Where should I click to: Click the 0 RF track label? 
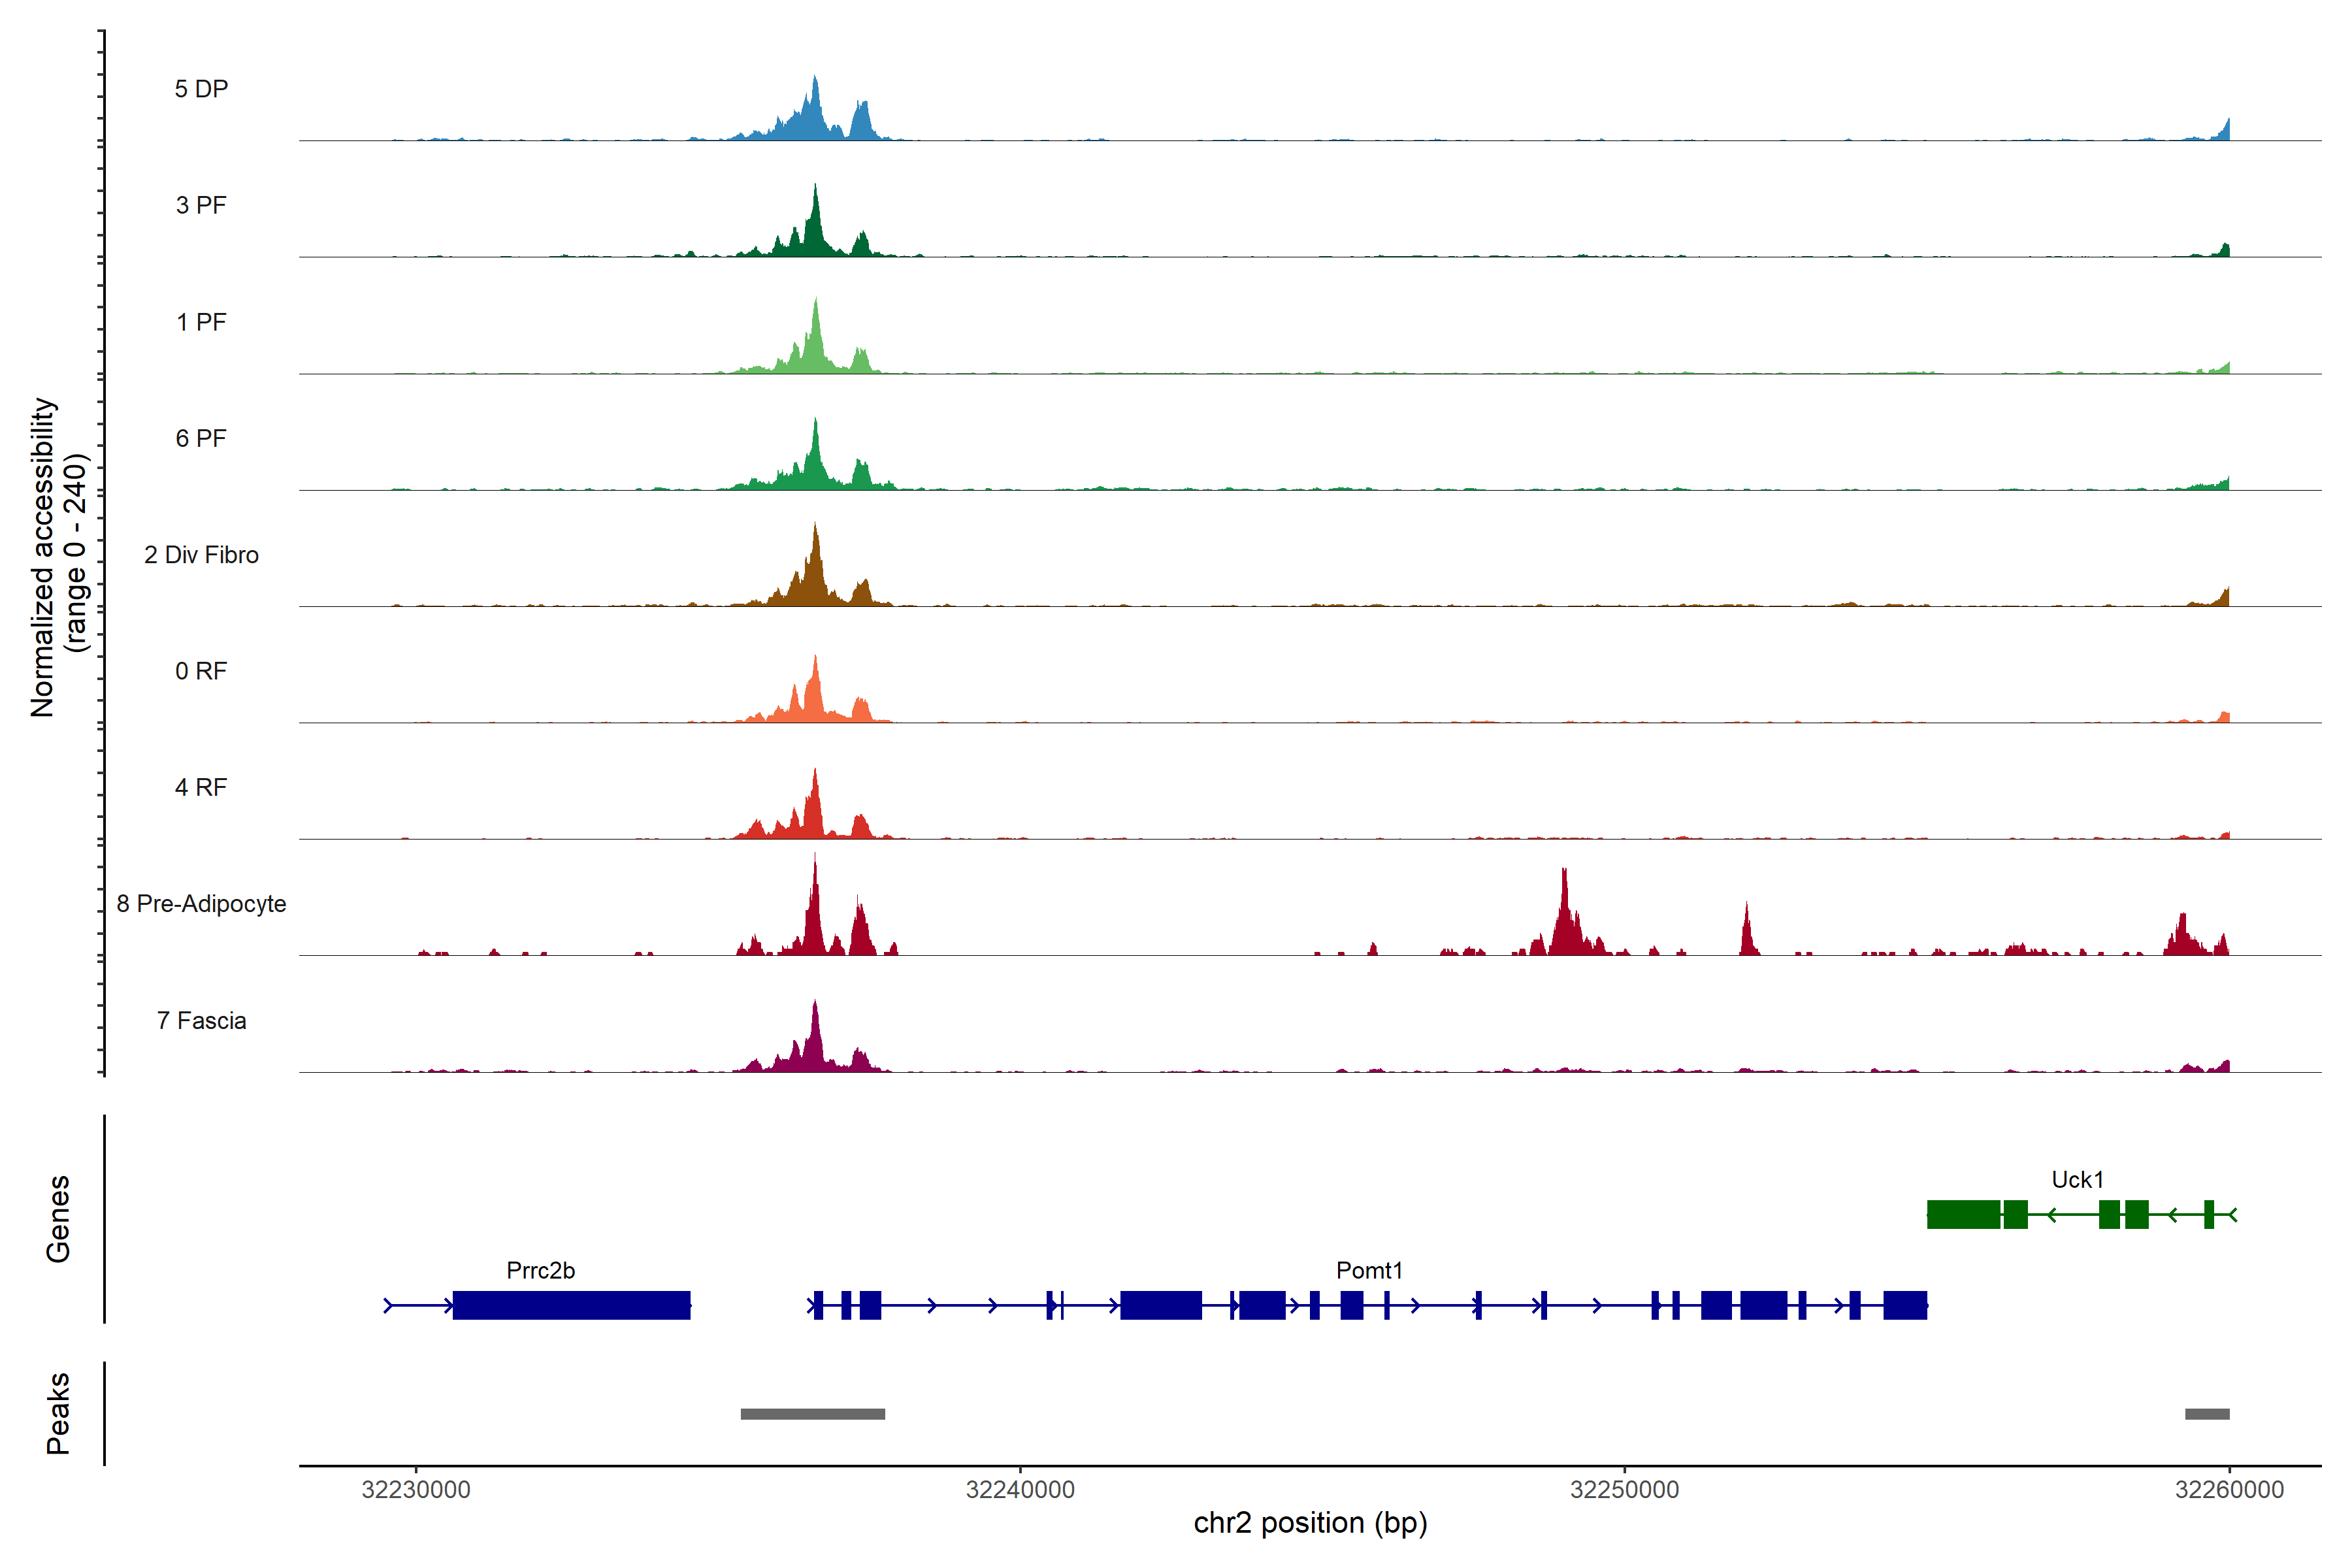coord(201,671)
